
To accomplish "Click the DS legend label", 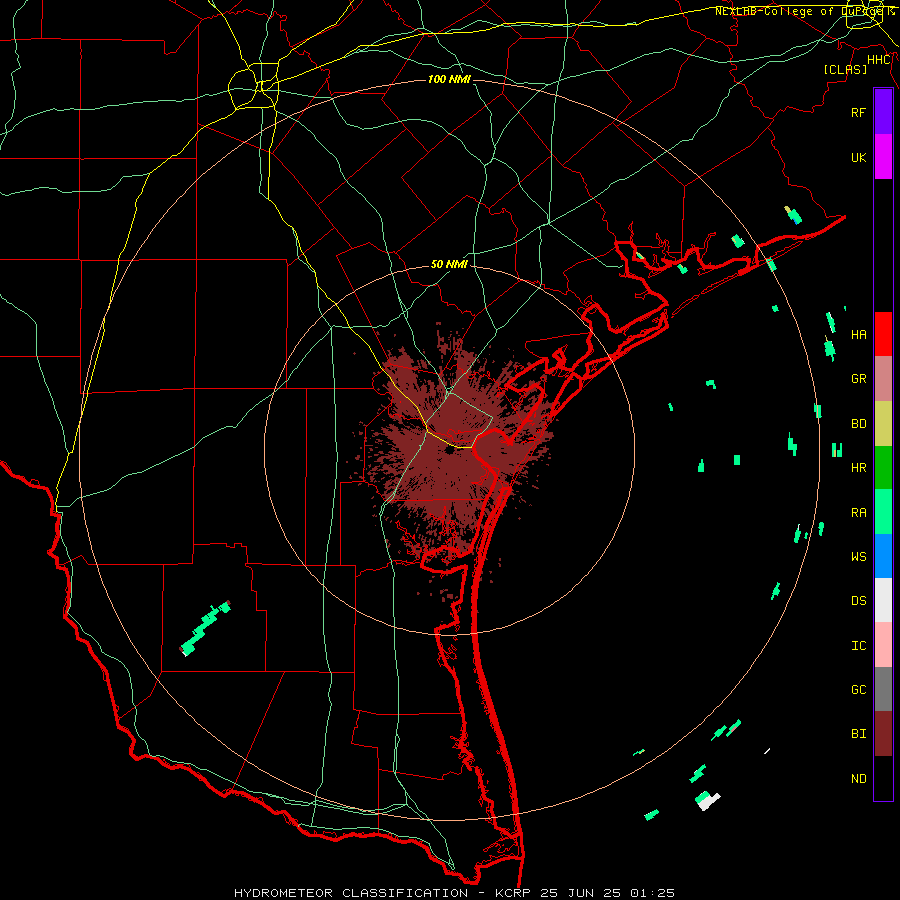I will (x=858, y=601).
